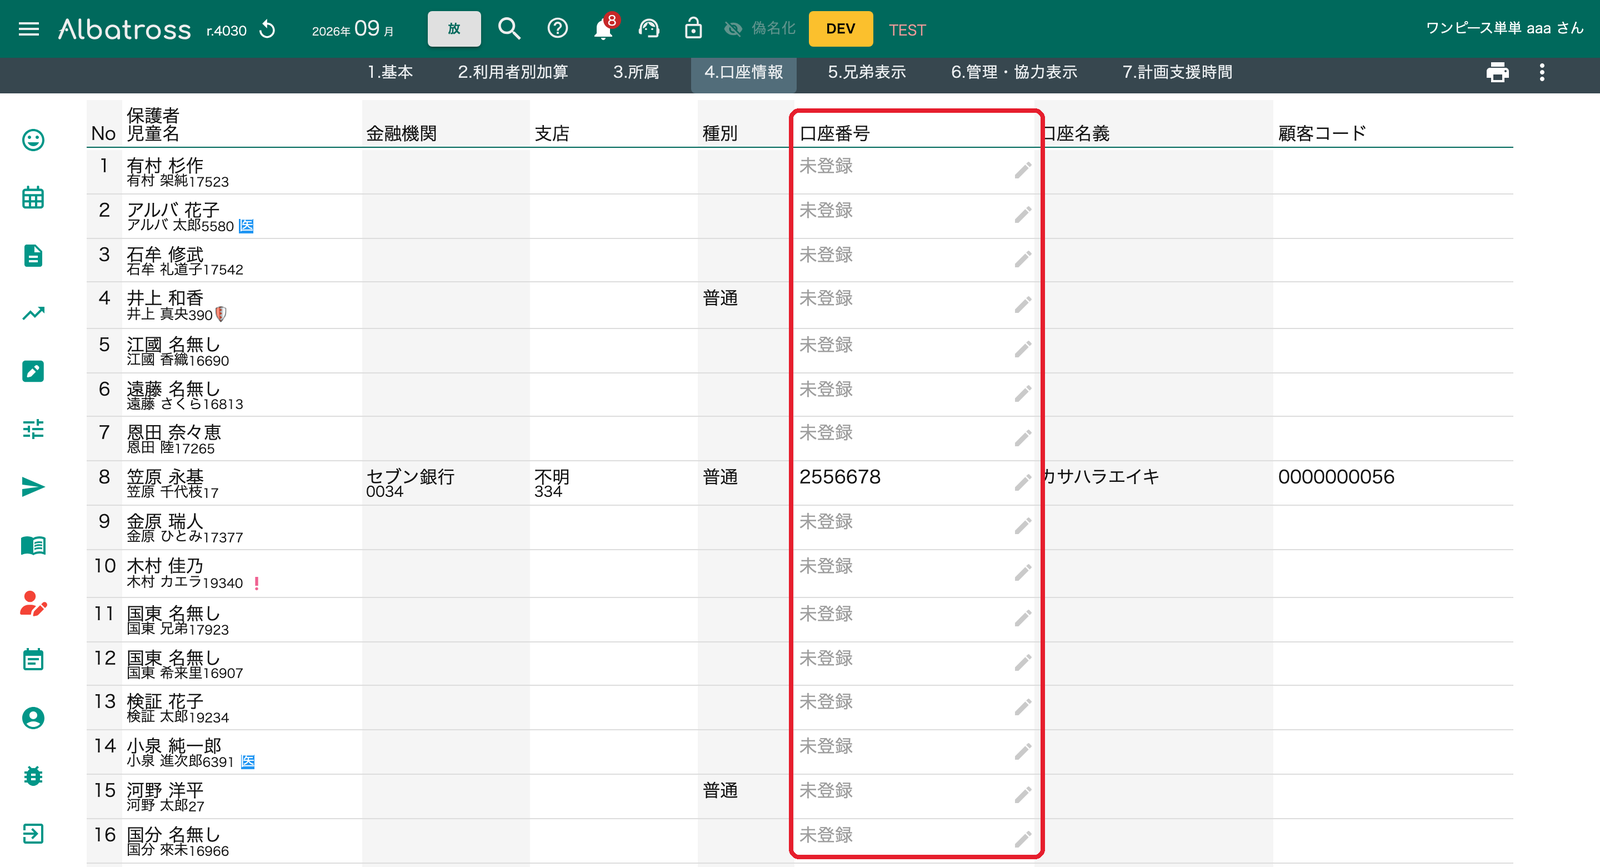The height and width of the screenshot is (867, 1600).
Task: Click the 放 mode button
Action: (454, 29)
